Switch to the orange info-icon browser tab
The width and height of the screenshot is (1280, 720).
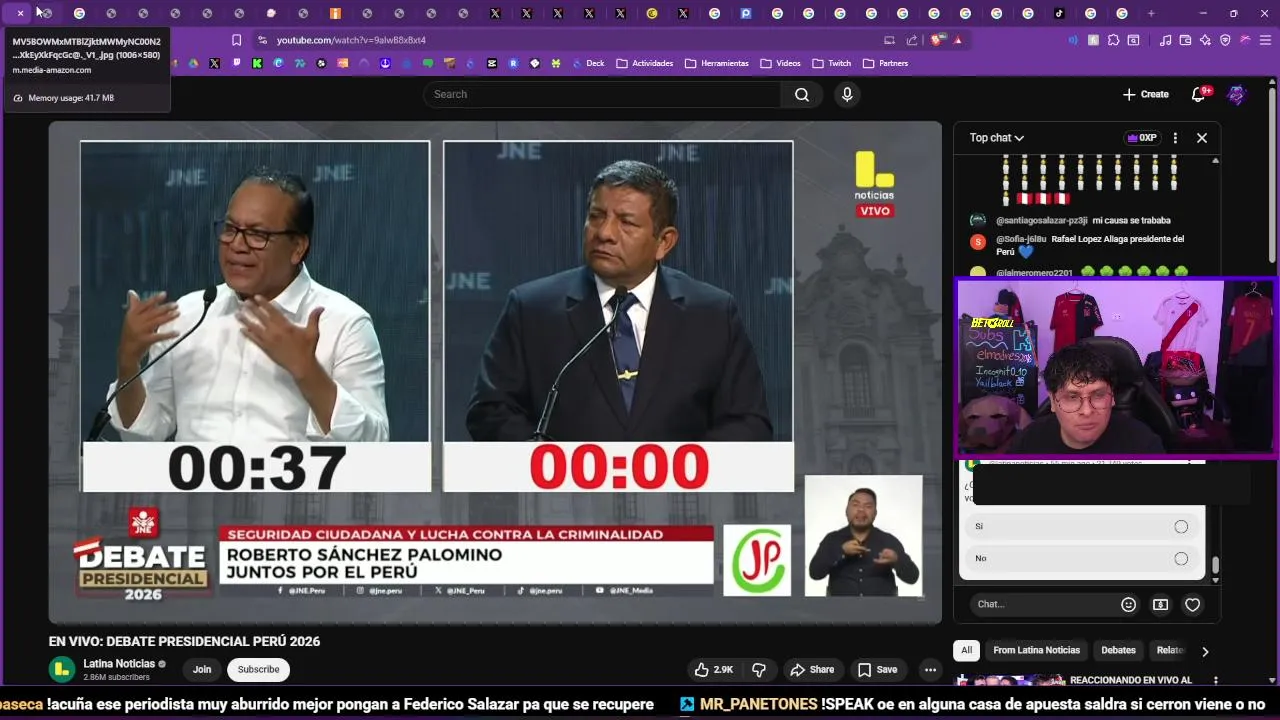pyautogui.click(x=336, y=13)
